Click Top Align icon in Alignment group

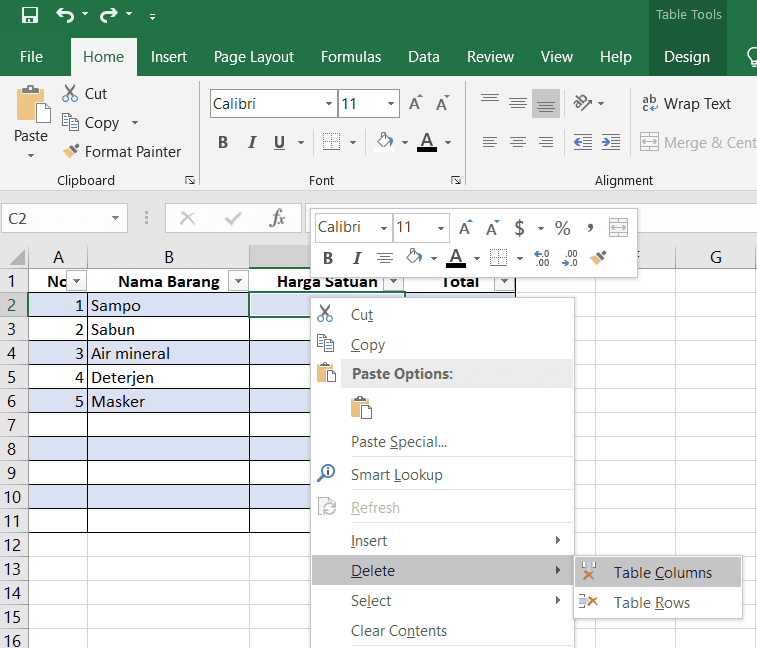(490, 99)
